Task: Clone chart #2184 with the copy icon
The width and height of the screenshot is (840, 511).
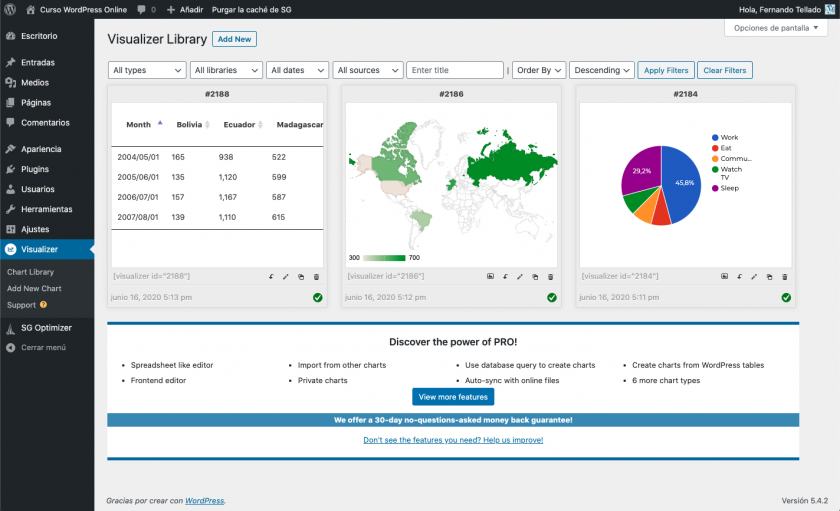Action: [769, 276]
